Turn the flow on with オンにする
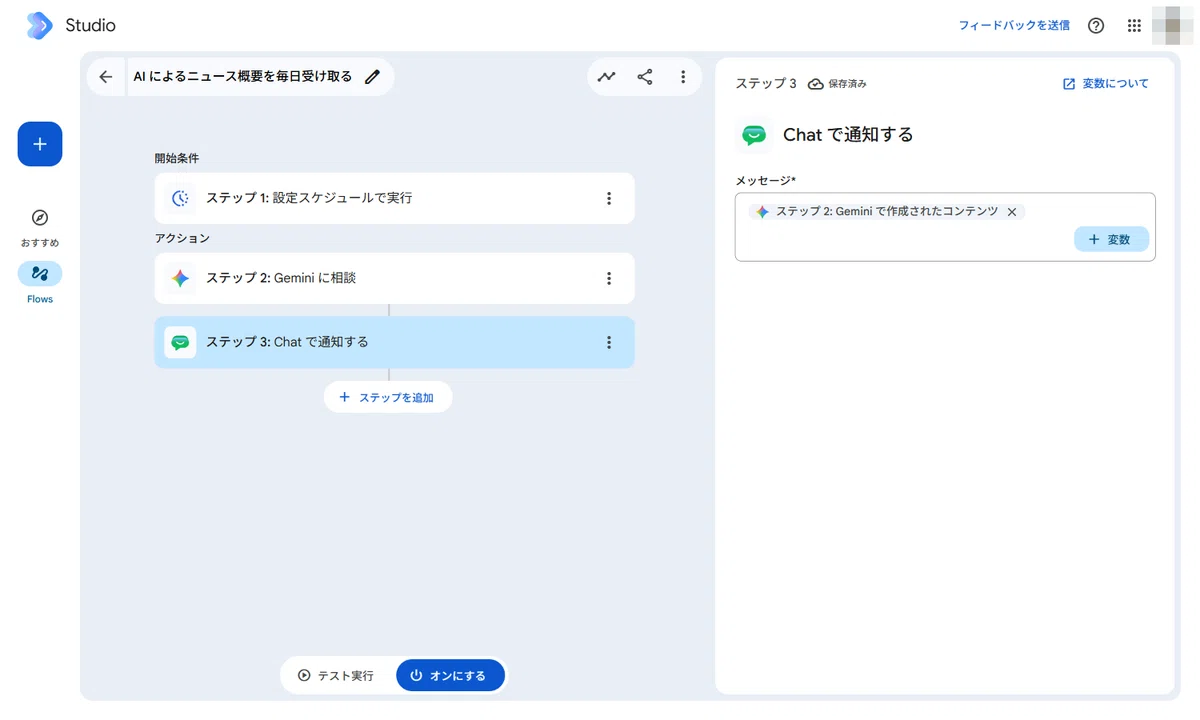This screenshot has width=1200, height=720. point(450,676)
